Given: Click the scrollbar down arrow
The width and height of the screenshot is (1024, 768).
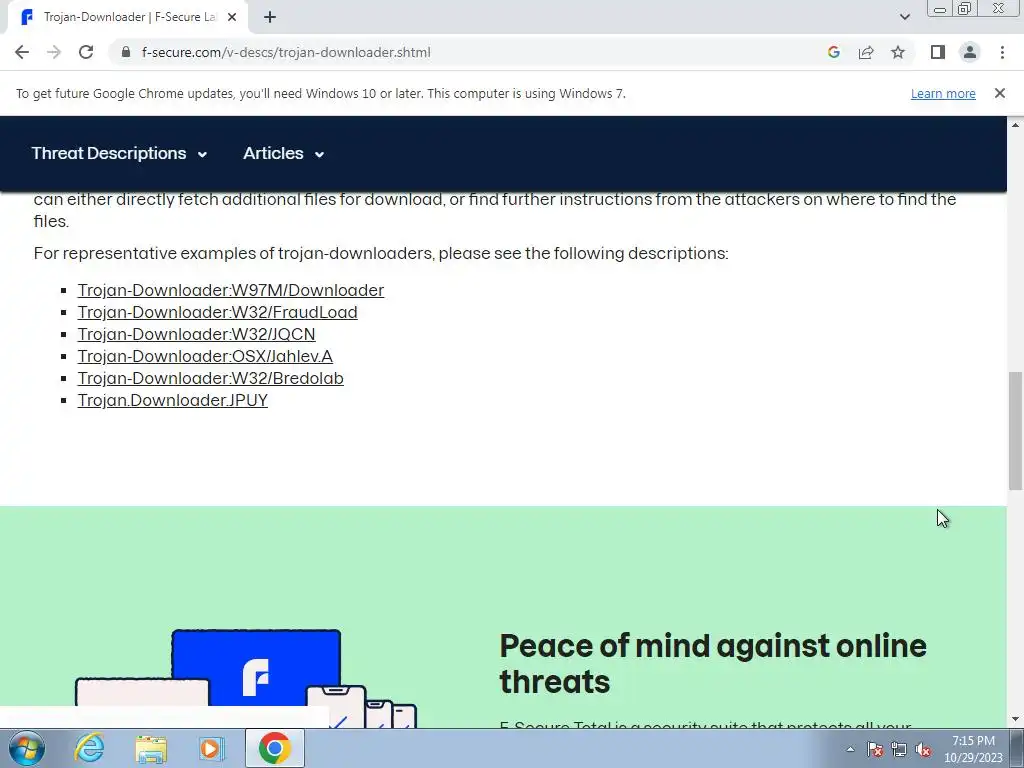Looking at the screenshot, I should [x=1015, y=720].
